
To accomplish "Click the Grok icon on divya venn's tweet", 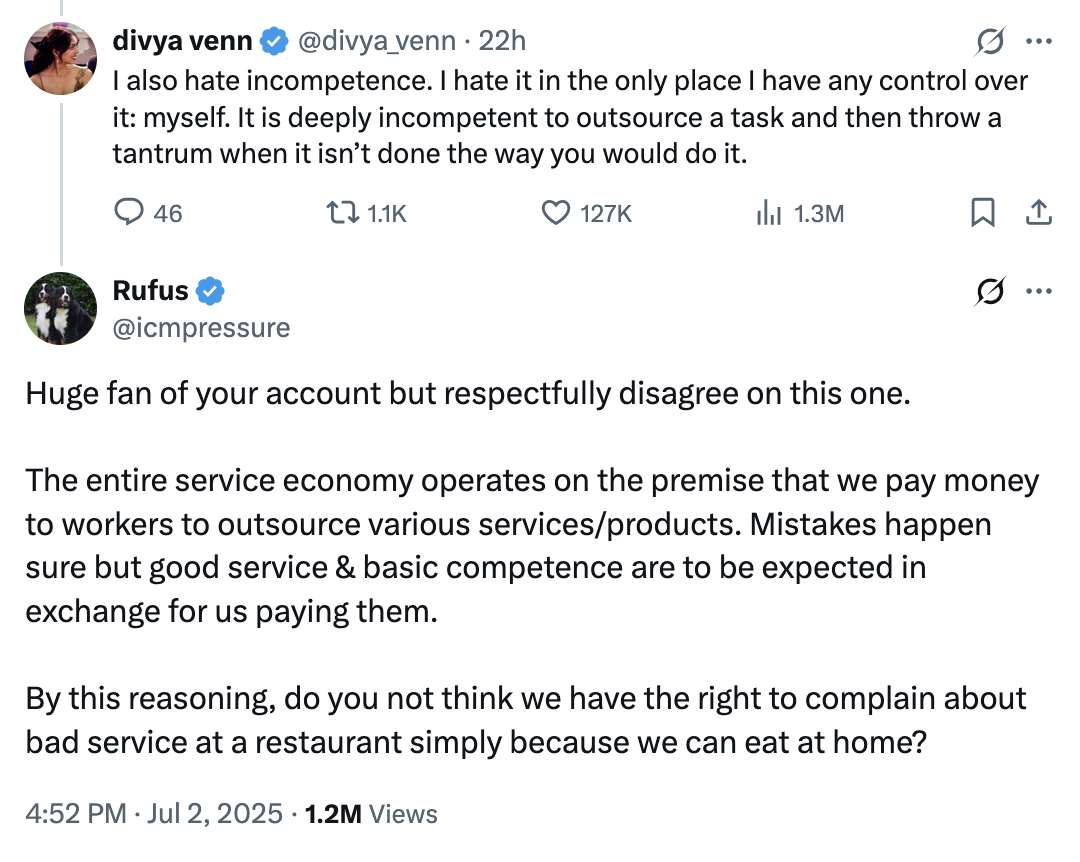I will (x=990, y=41).
